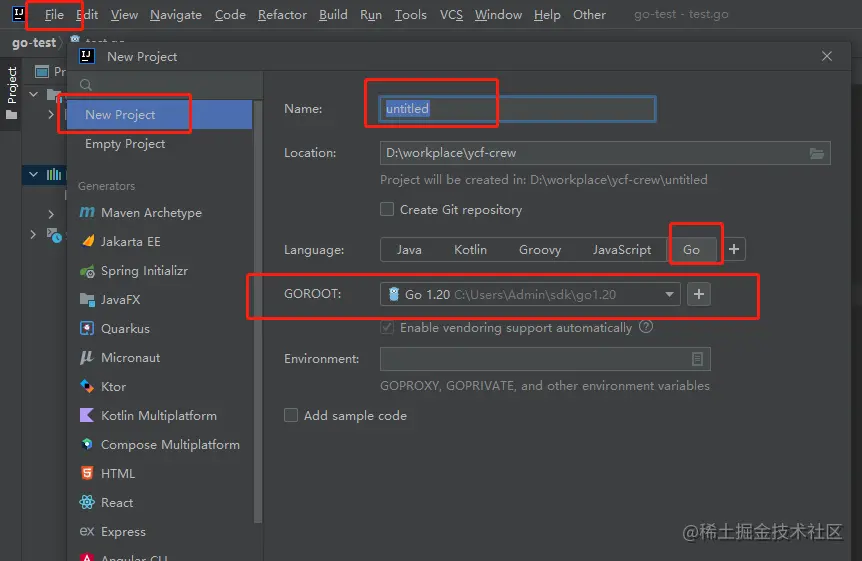
Task: Click the search field in New Project dialog
Action: (165, 85)
